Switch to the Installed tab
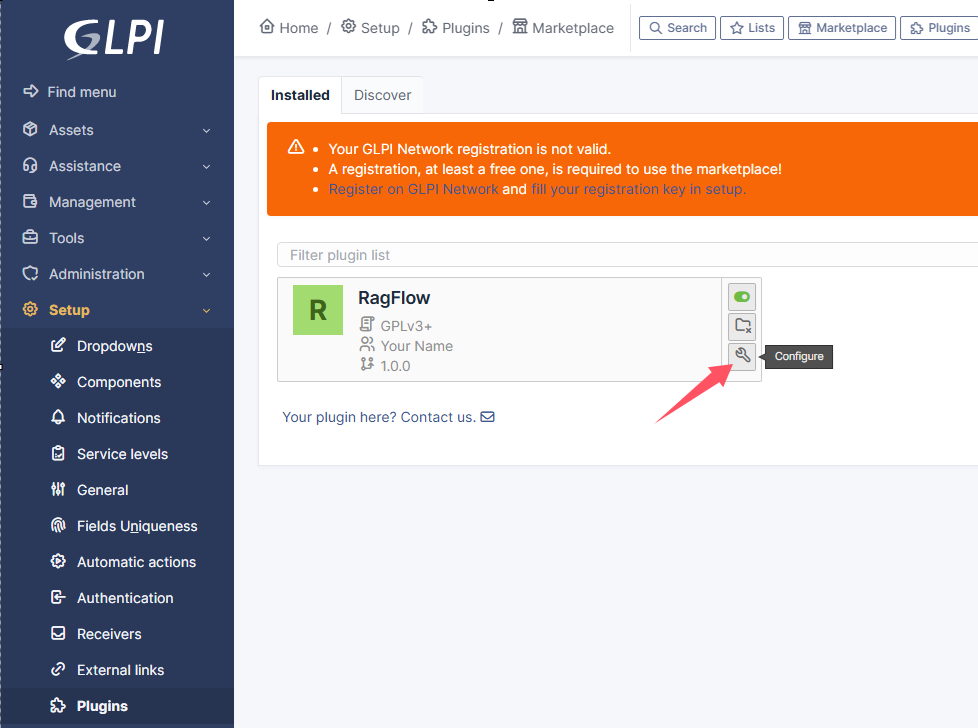Viewport: 978px width, 728px height. (300, 95)
